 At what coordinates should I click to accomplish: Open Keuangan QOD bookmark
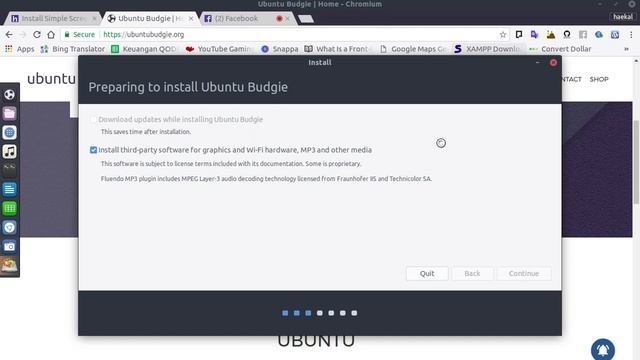point(144,49)
